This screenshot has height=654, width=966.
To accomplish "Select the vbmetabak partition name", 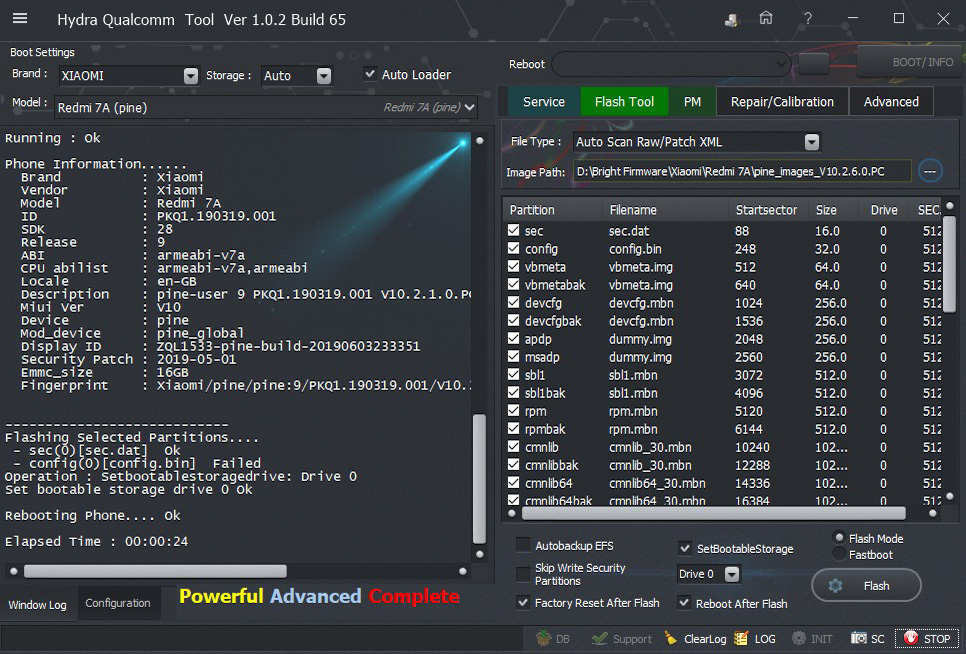I will tap(555, 285).
